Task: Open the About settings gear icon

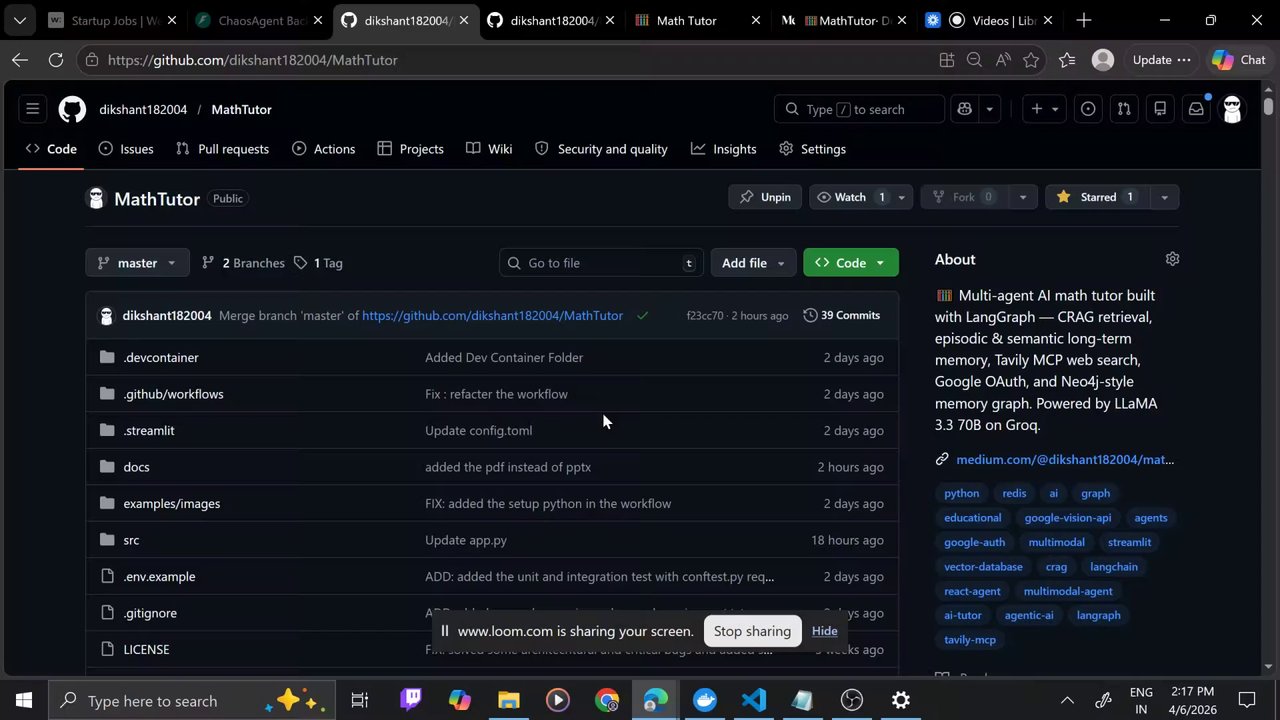Action: click(1172, 259)
